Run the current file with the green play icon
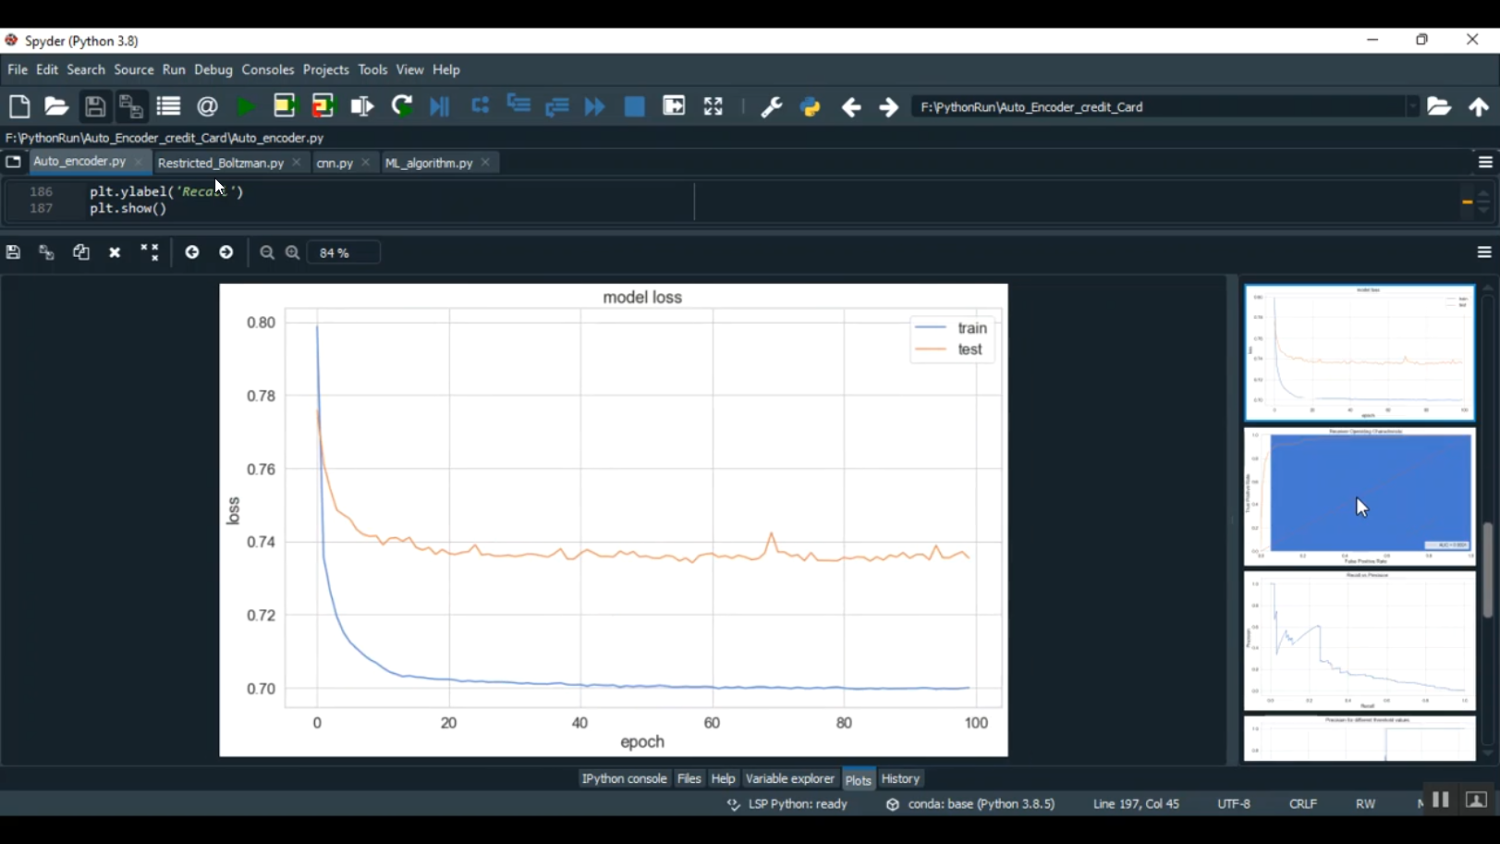Viewport: 1500px width, 844px height. coord(245,107)
